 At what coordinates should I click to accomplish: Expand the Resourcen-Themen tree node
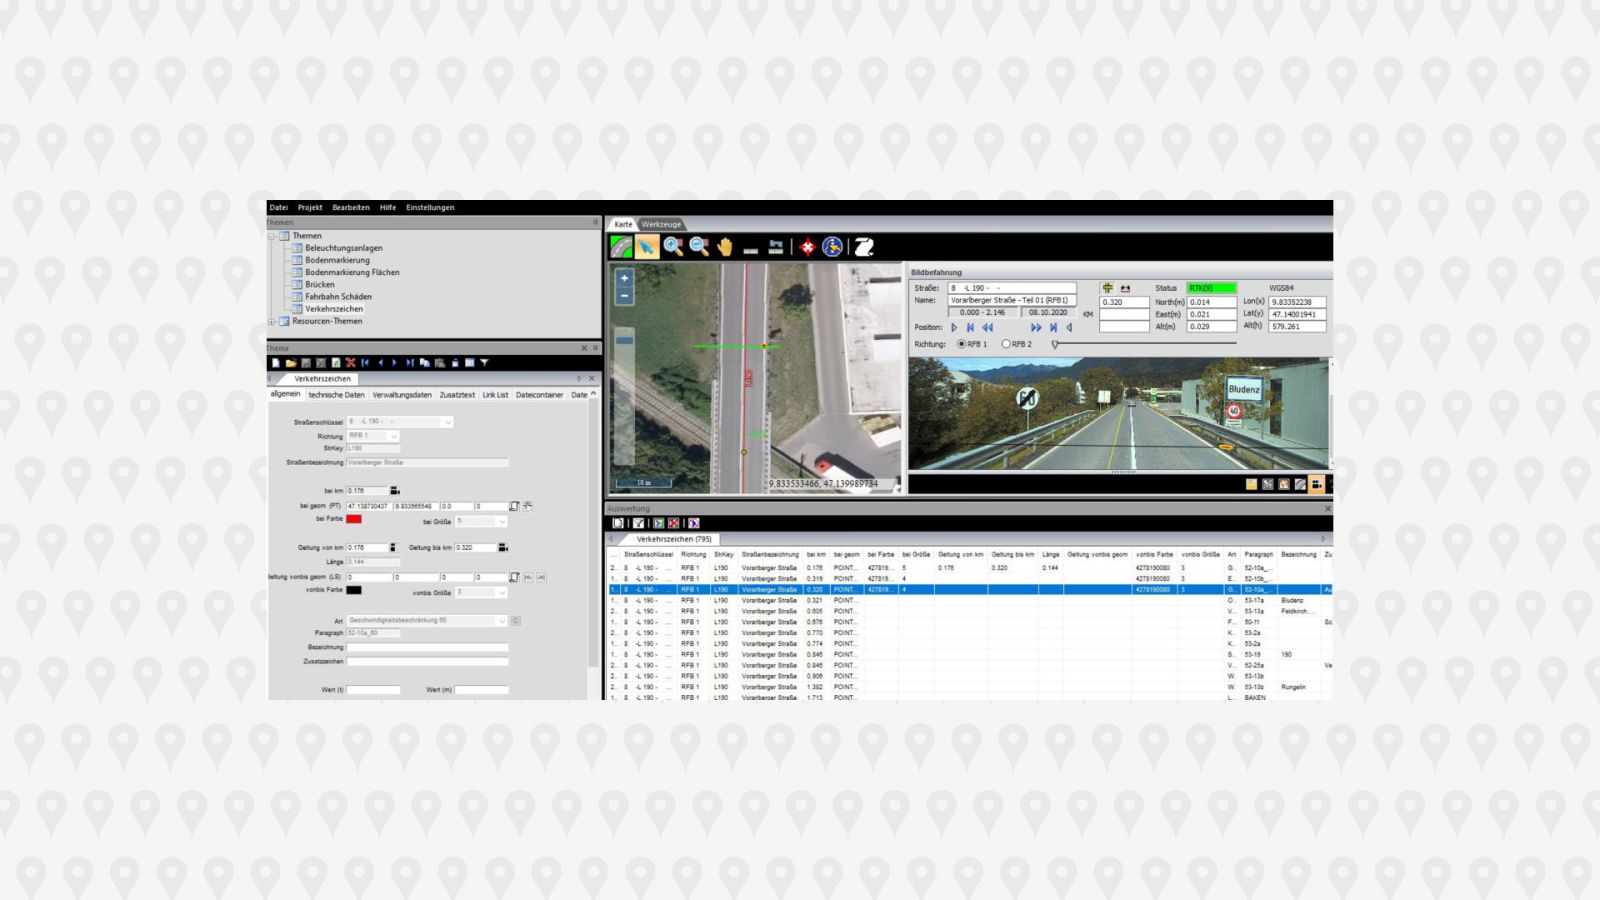click(x=272, y=322)
